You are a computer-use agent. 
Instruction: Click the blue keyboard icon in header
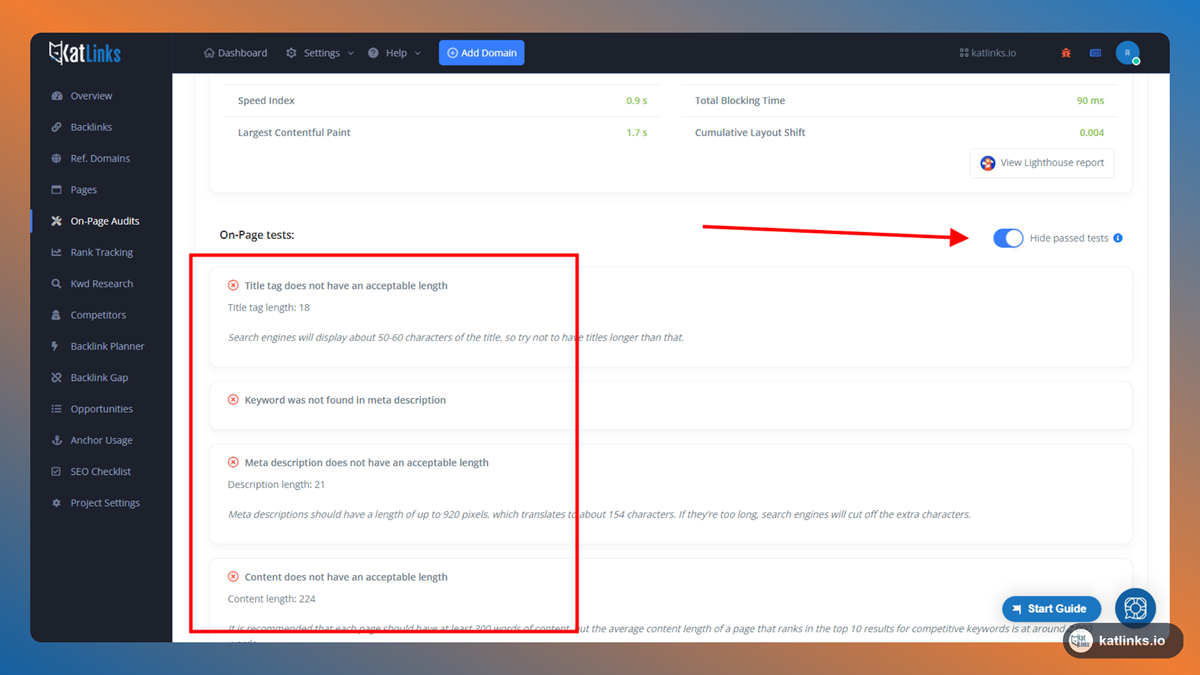pyautogui.click(x=1095, y=53)
